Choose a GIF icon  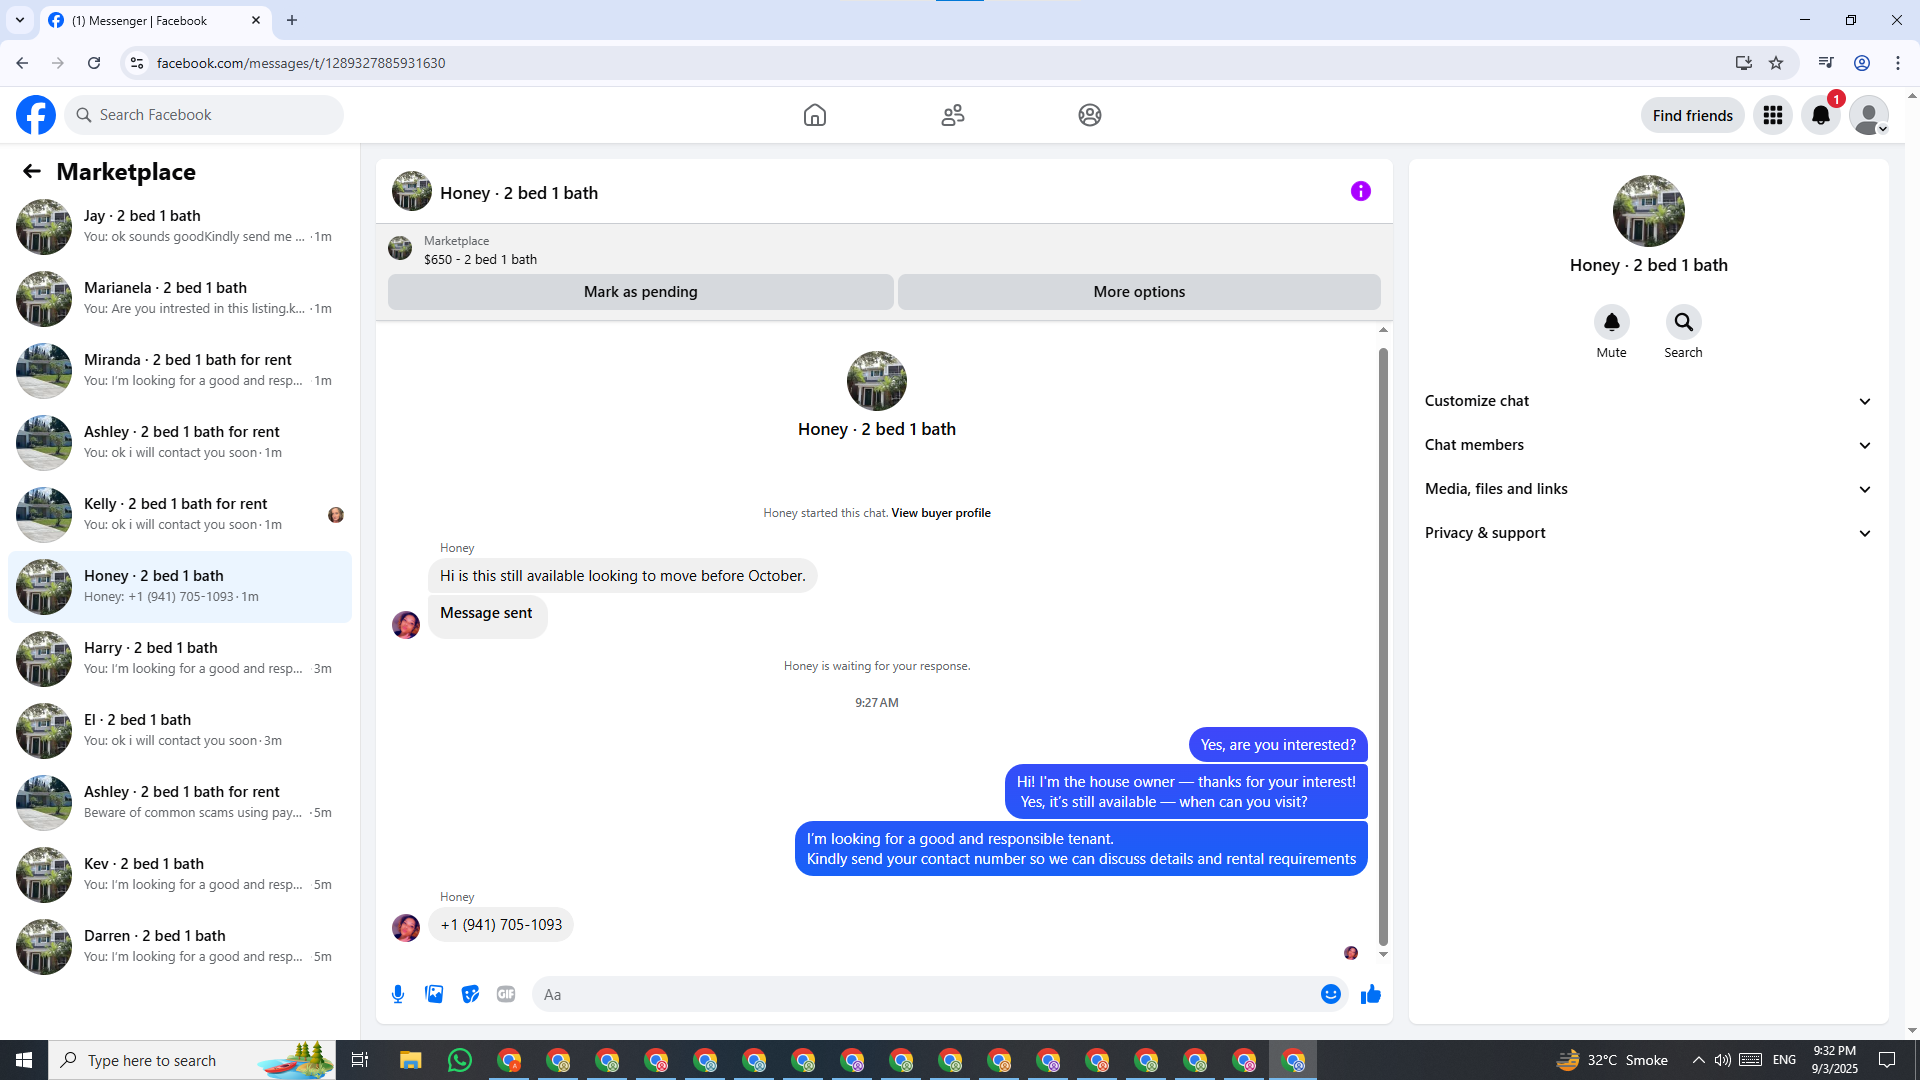(506, 994)
